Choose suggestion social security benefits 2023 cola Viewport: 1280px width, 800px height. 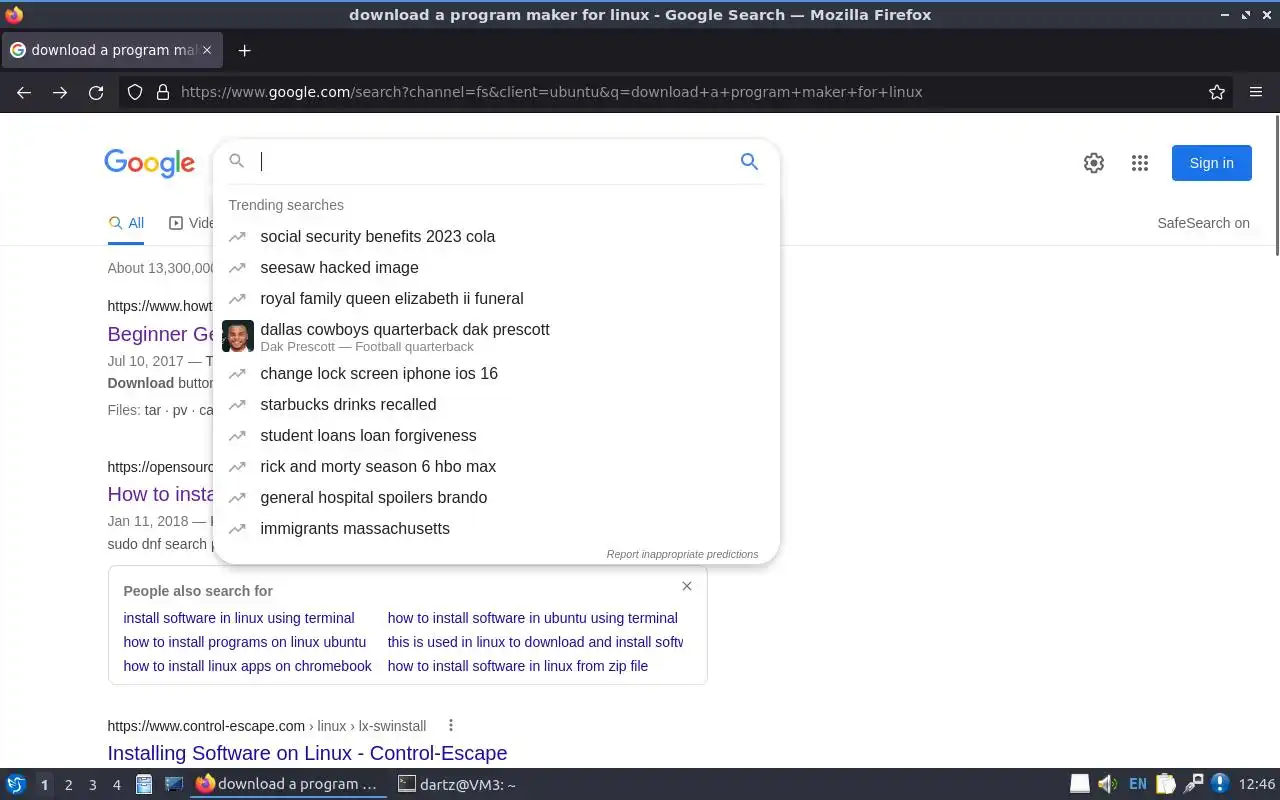pos(496,236)
